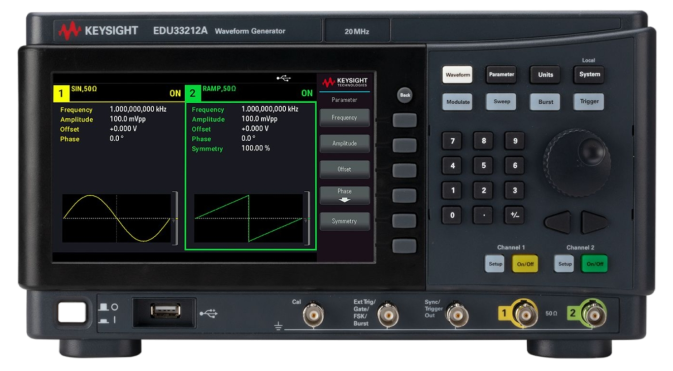Toggle Channel 1 yellow On/Off button
The width and height of the screenshot is (673, 371).
pos(525,264)
